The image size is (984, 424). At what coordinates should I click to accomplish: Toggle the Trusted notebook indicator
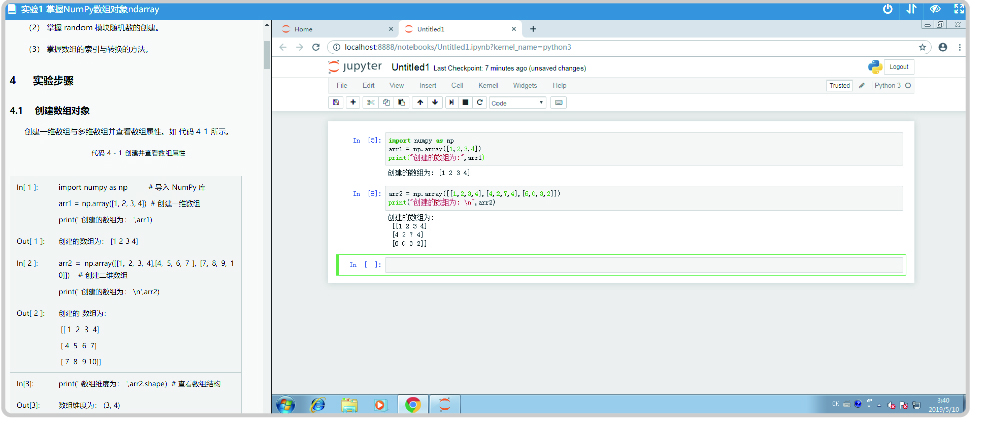coord(839,86)
